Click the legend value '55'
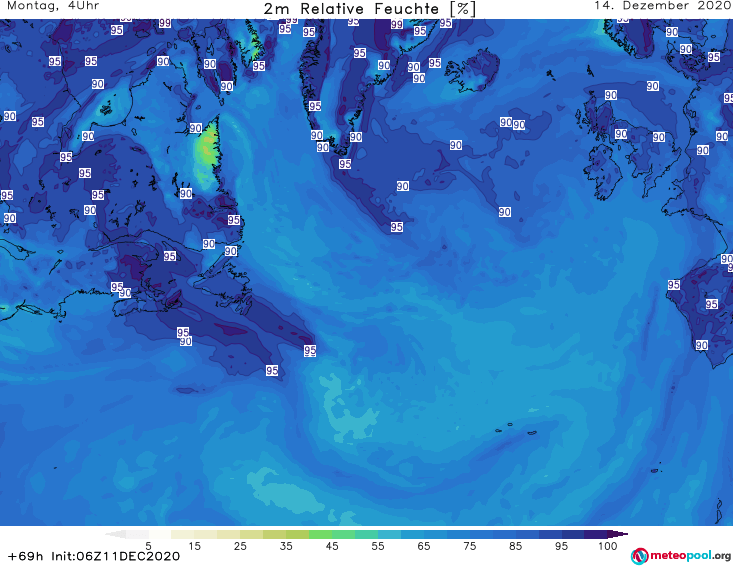The height and width of the screenshot is (566, 733). coord(378,546)
